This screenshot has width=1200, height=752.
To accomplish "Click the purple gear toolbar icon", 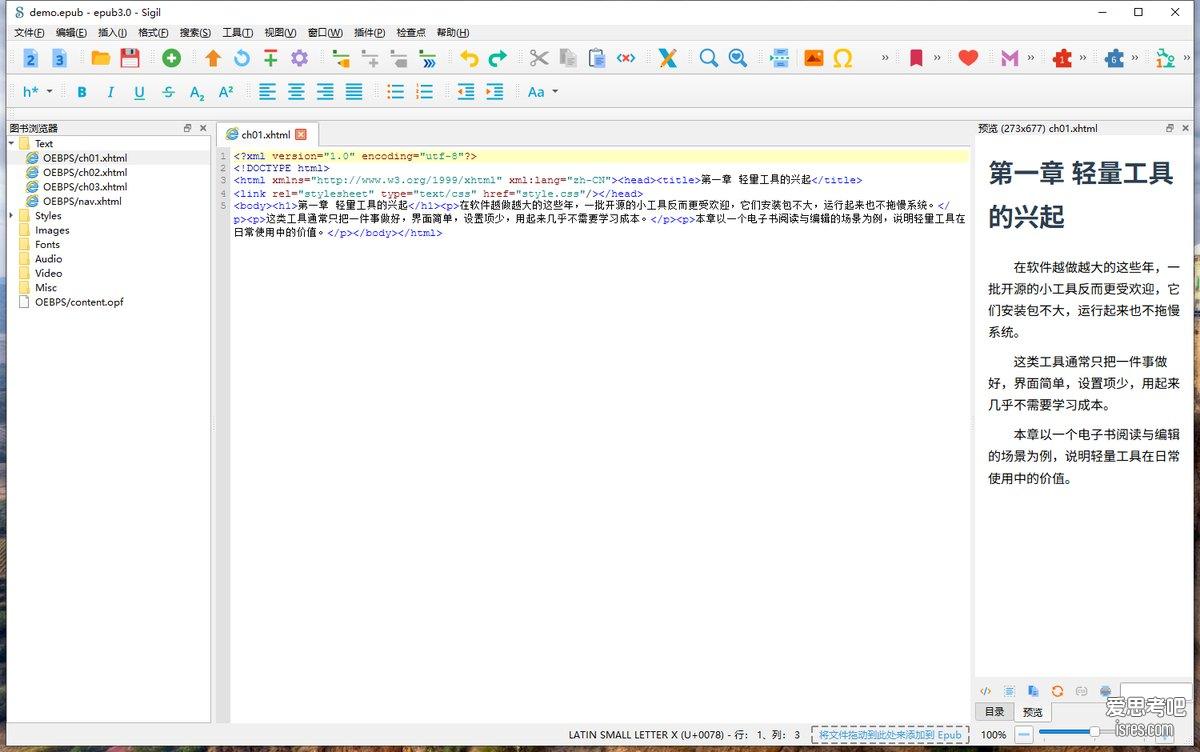I will [x=299, y=58].
